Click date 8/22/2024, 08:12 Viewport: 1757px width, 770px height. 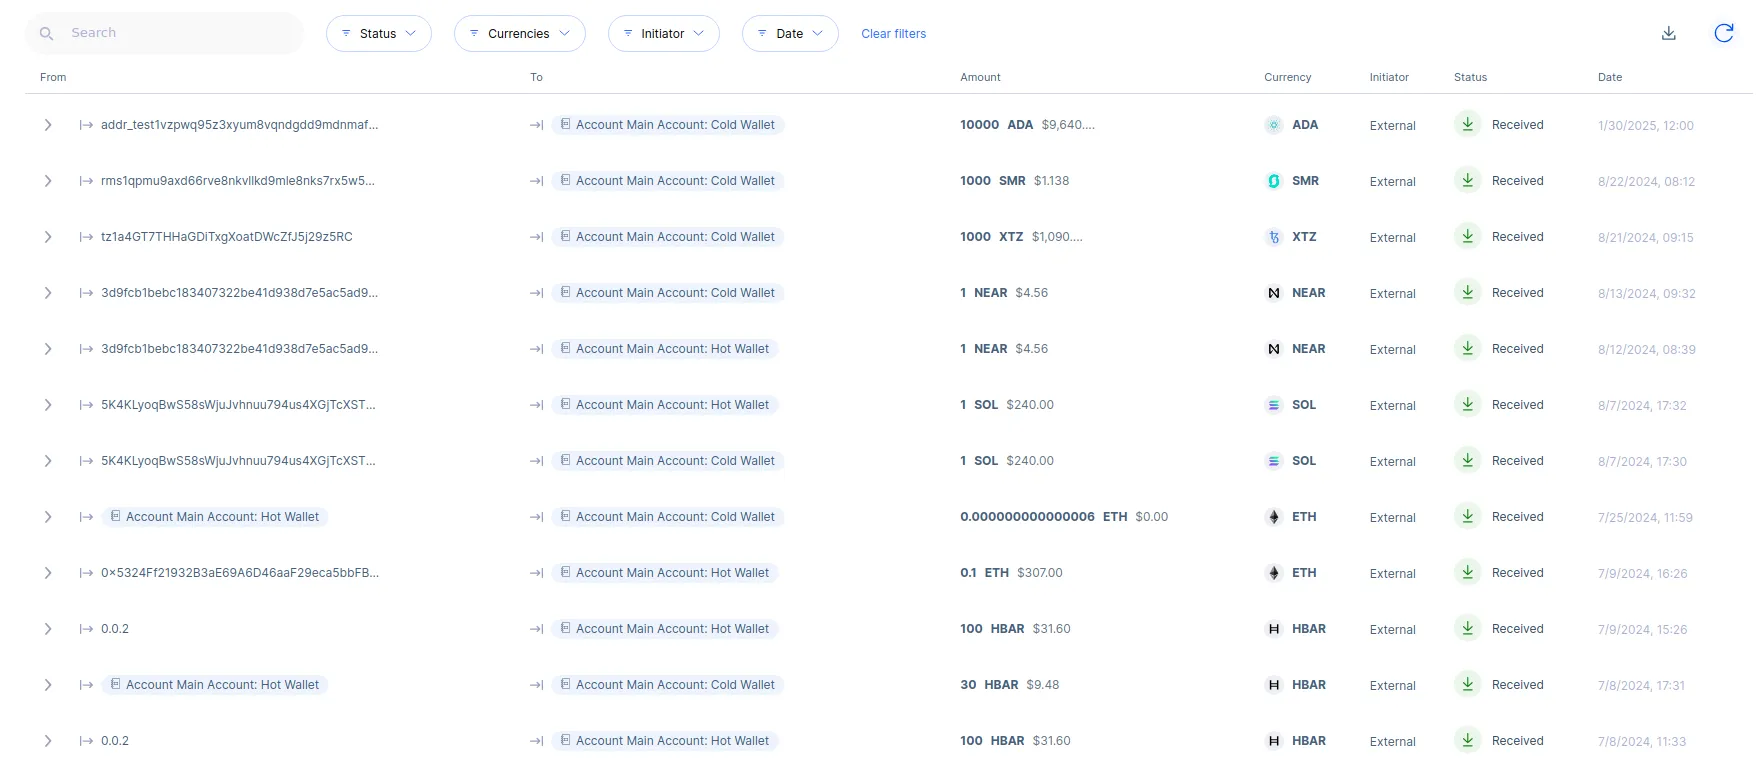point(1646,182)
